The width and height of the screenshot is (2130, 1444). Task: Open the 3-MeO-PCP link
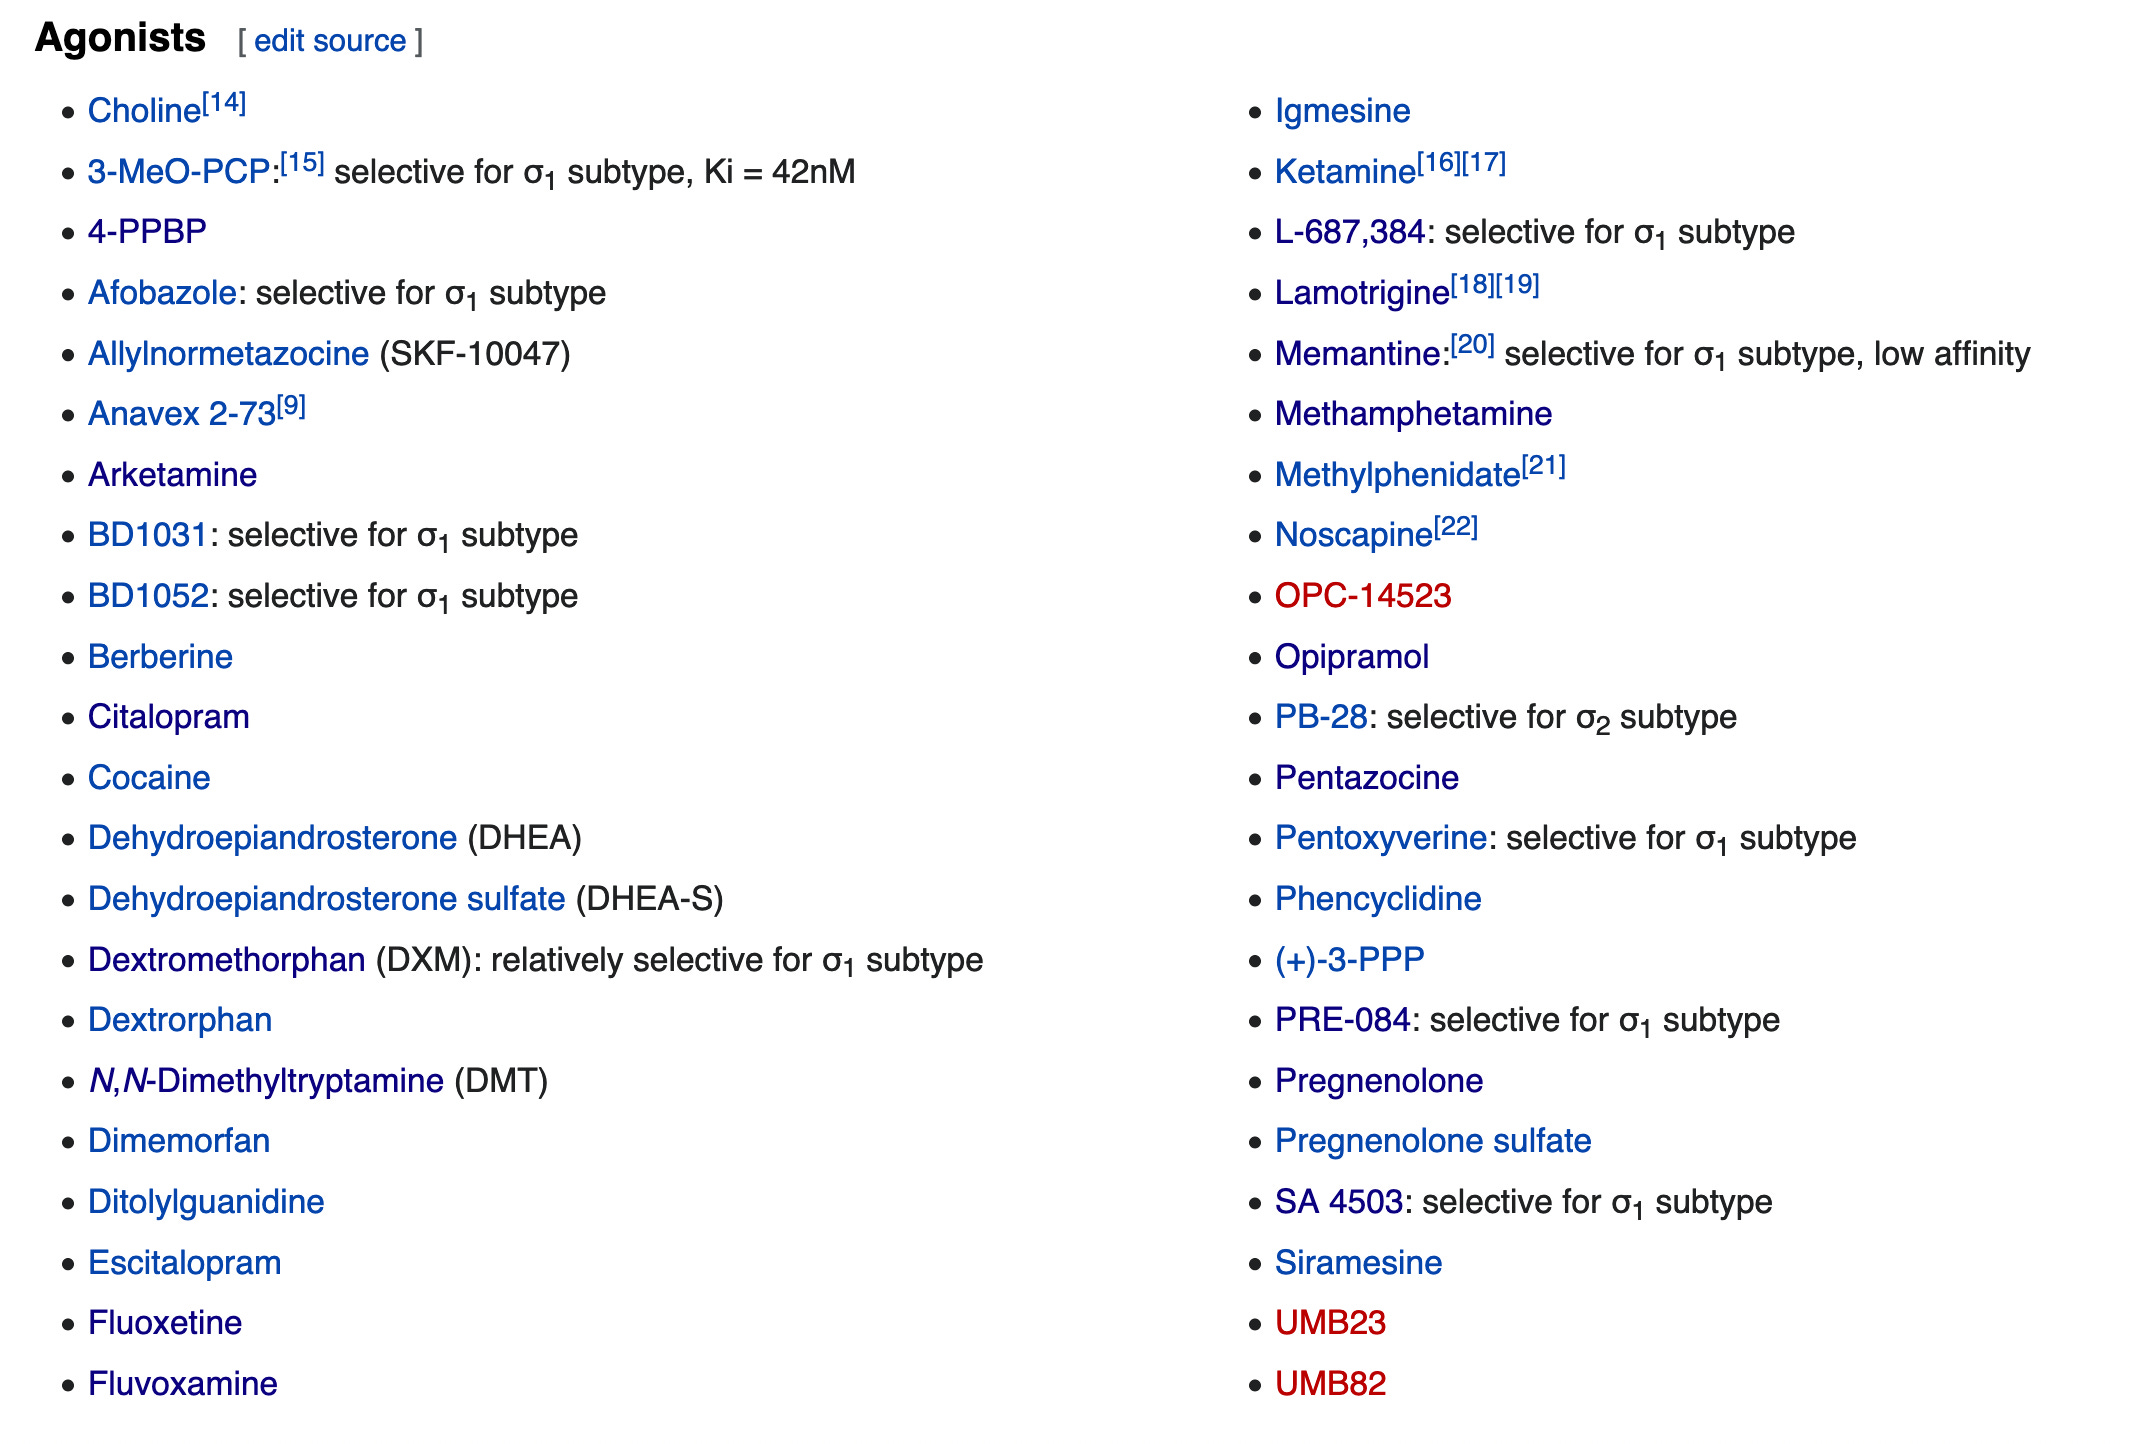[178, 172]
